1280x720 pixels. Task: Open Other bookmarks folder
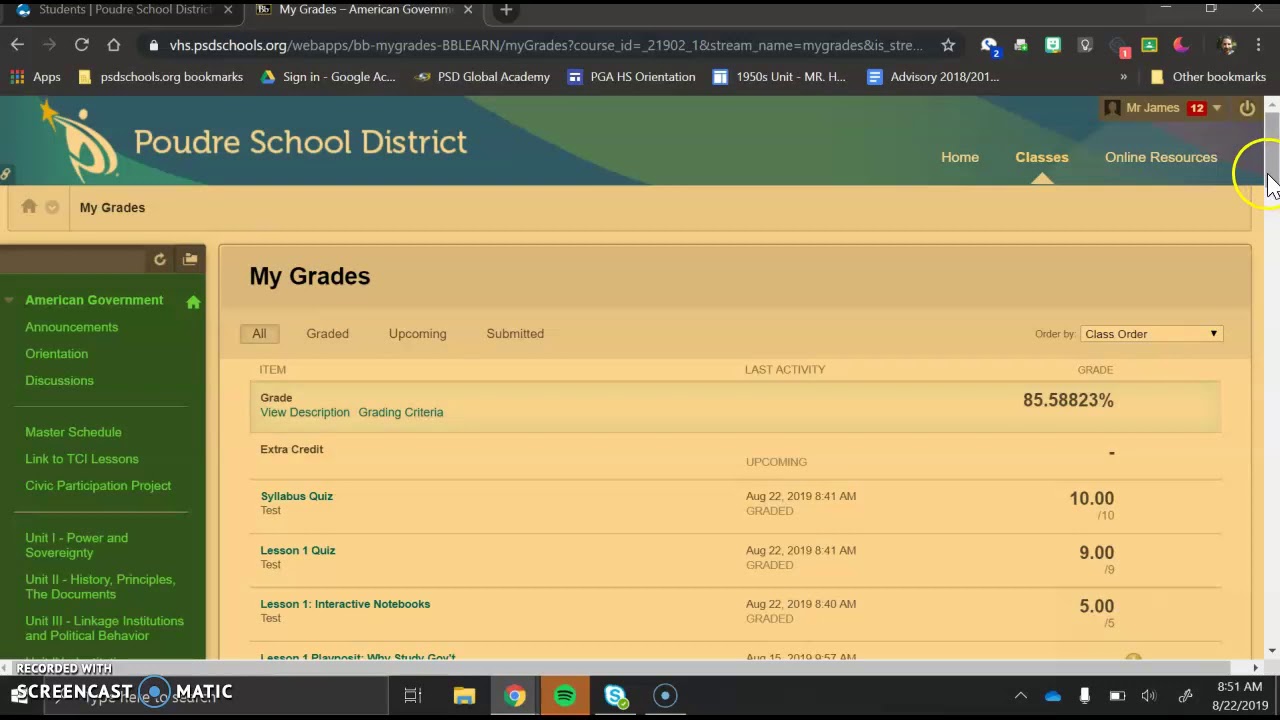(1208, 77)
